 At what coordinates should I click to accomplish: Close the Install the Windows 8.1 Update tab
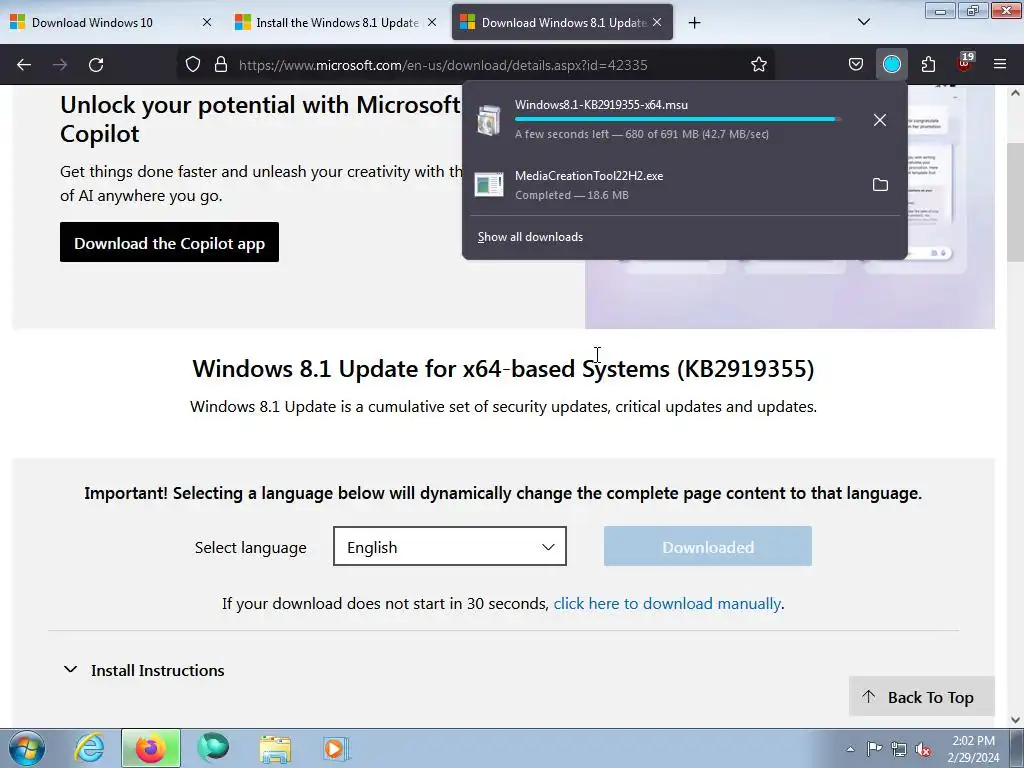coord(432,23)
